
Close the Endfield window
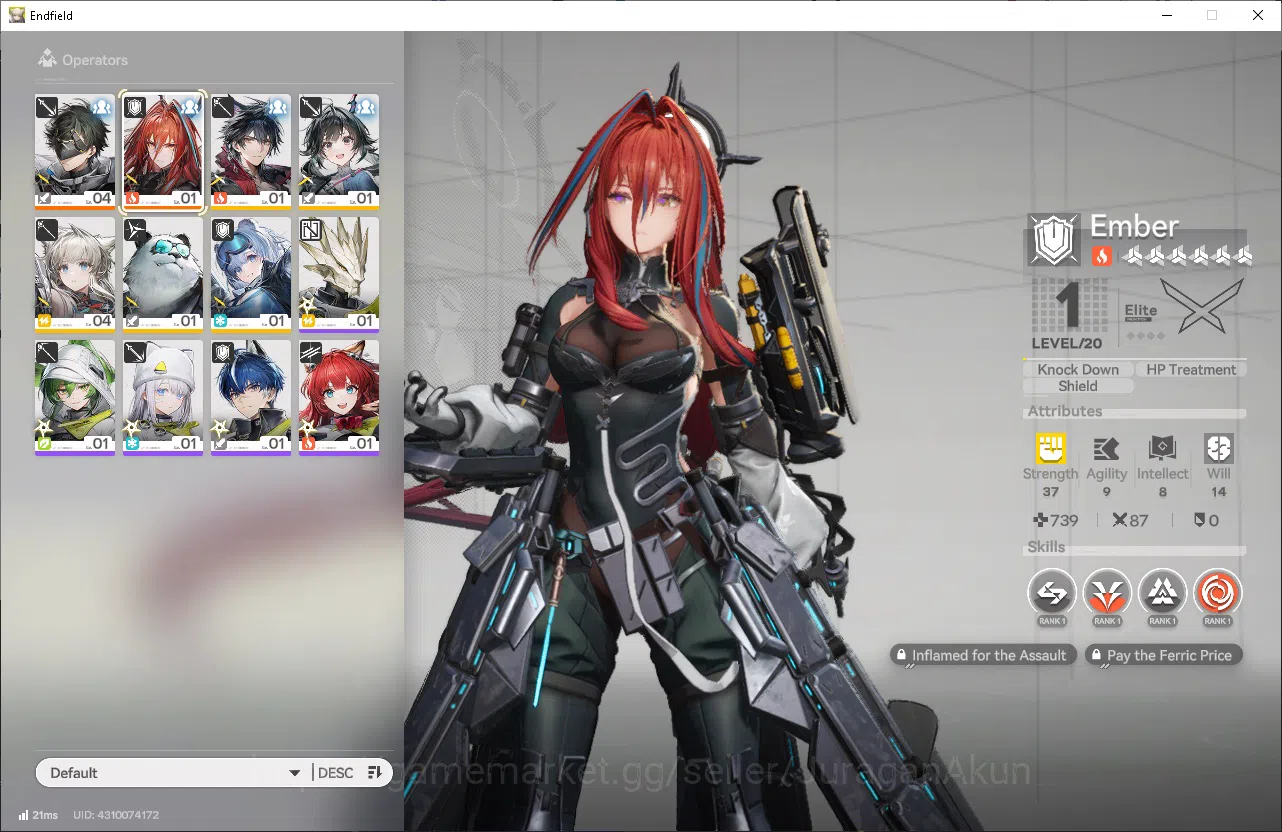(1258, 15)
